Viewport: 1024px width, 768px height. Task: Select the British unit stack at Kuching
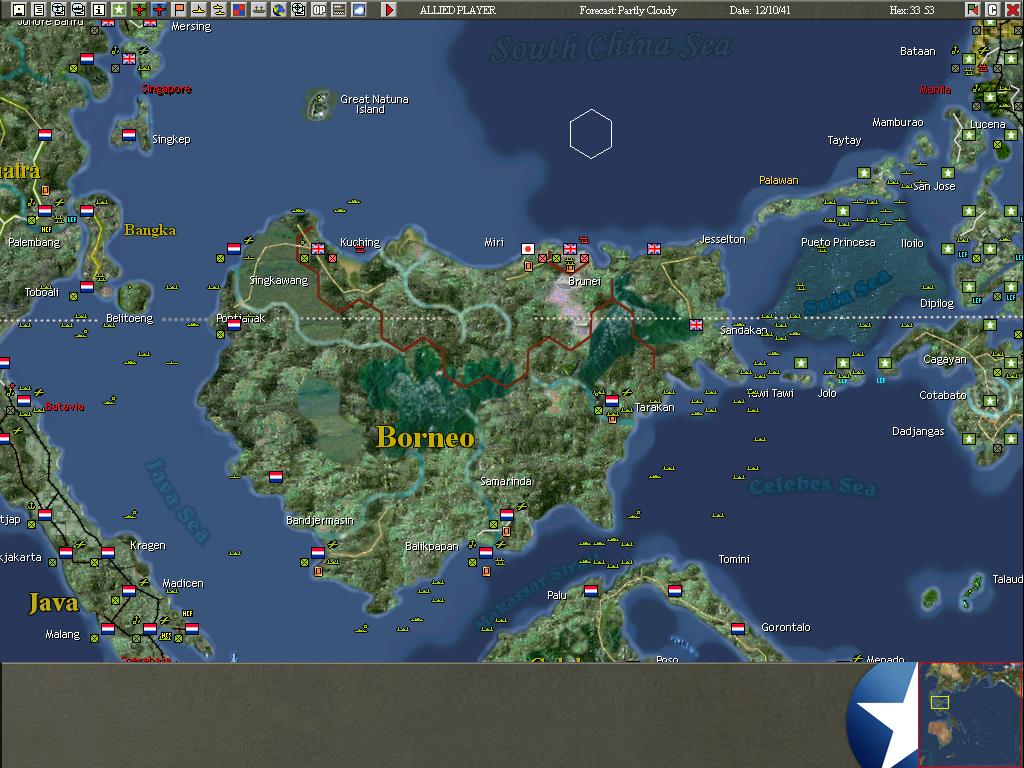click(x=319, y=249)
